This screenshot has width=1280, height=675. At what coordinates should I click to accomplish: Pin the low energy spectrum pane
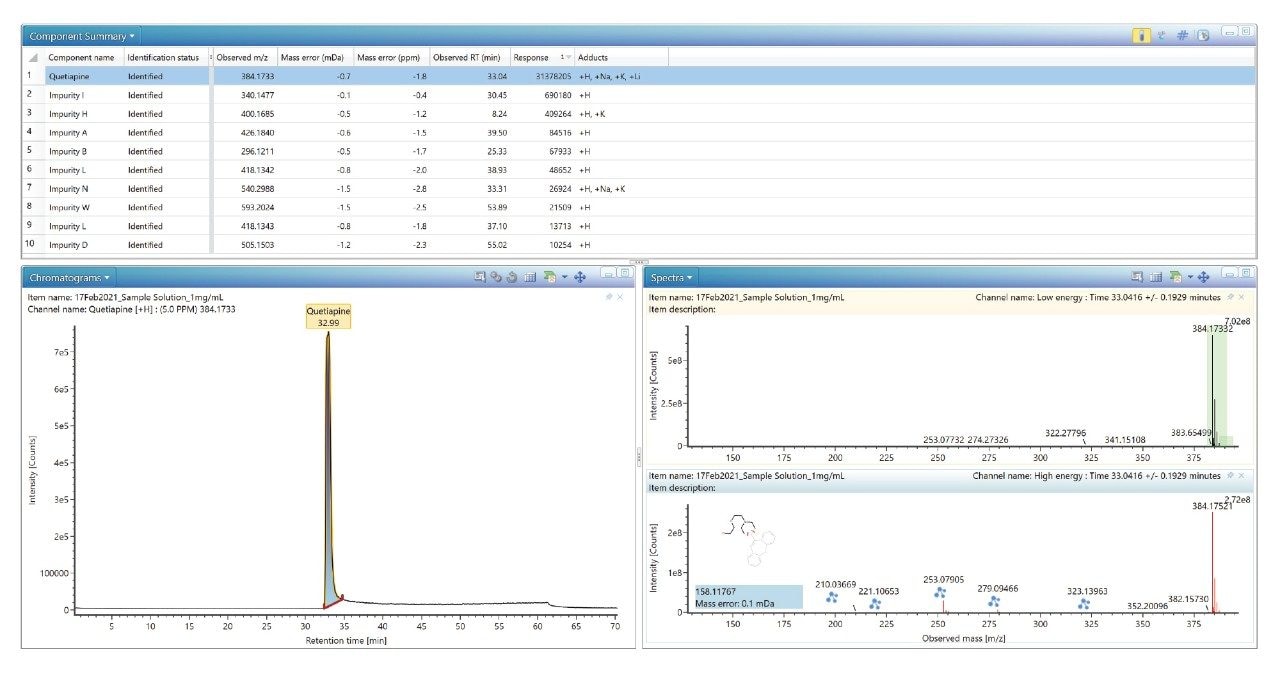(1231, 297)
